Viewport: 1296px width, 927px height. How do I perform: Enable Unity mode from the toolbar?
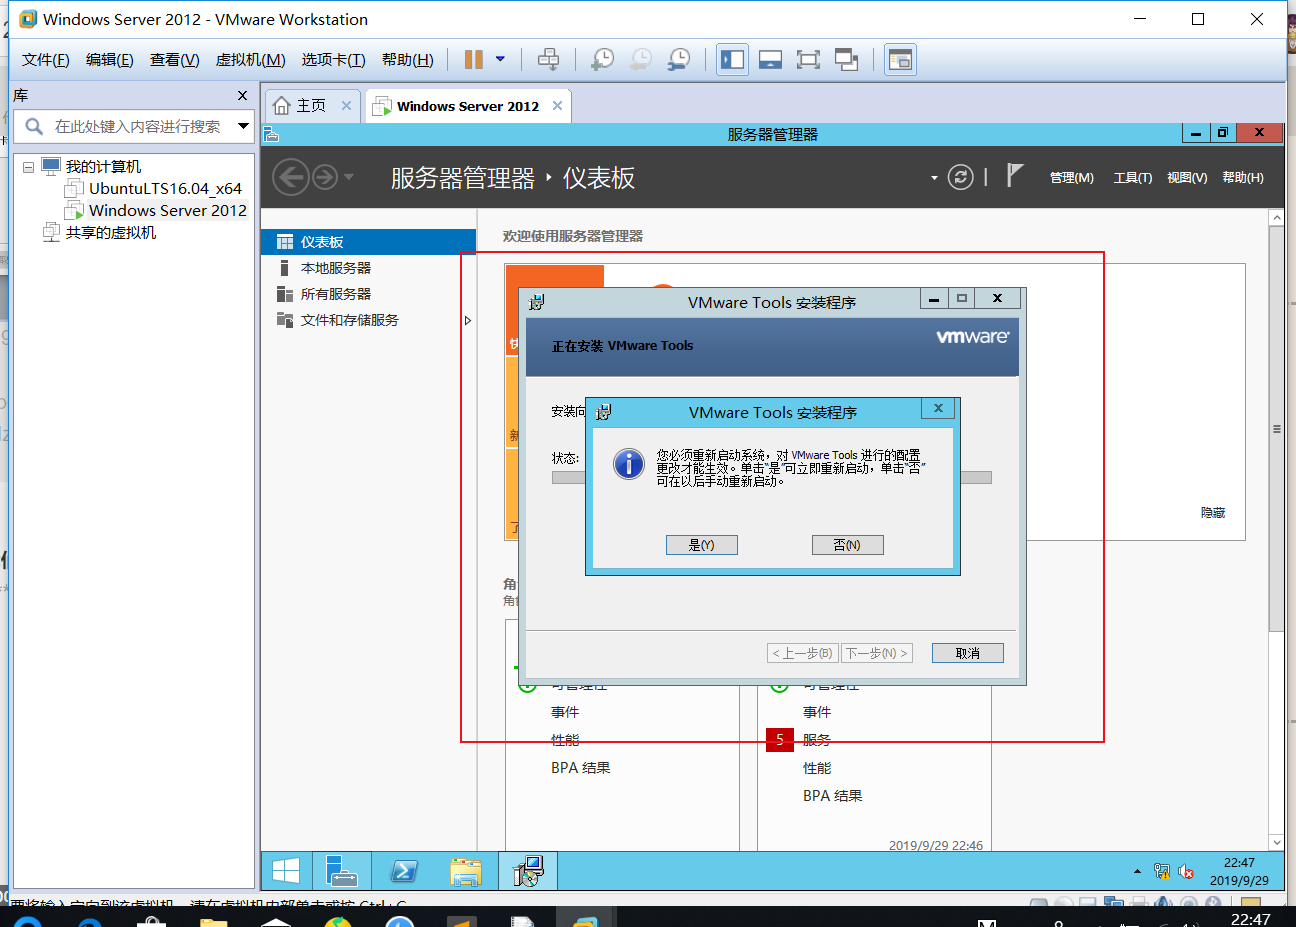coord(847,59)
